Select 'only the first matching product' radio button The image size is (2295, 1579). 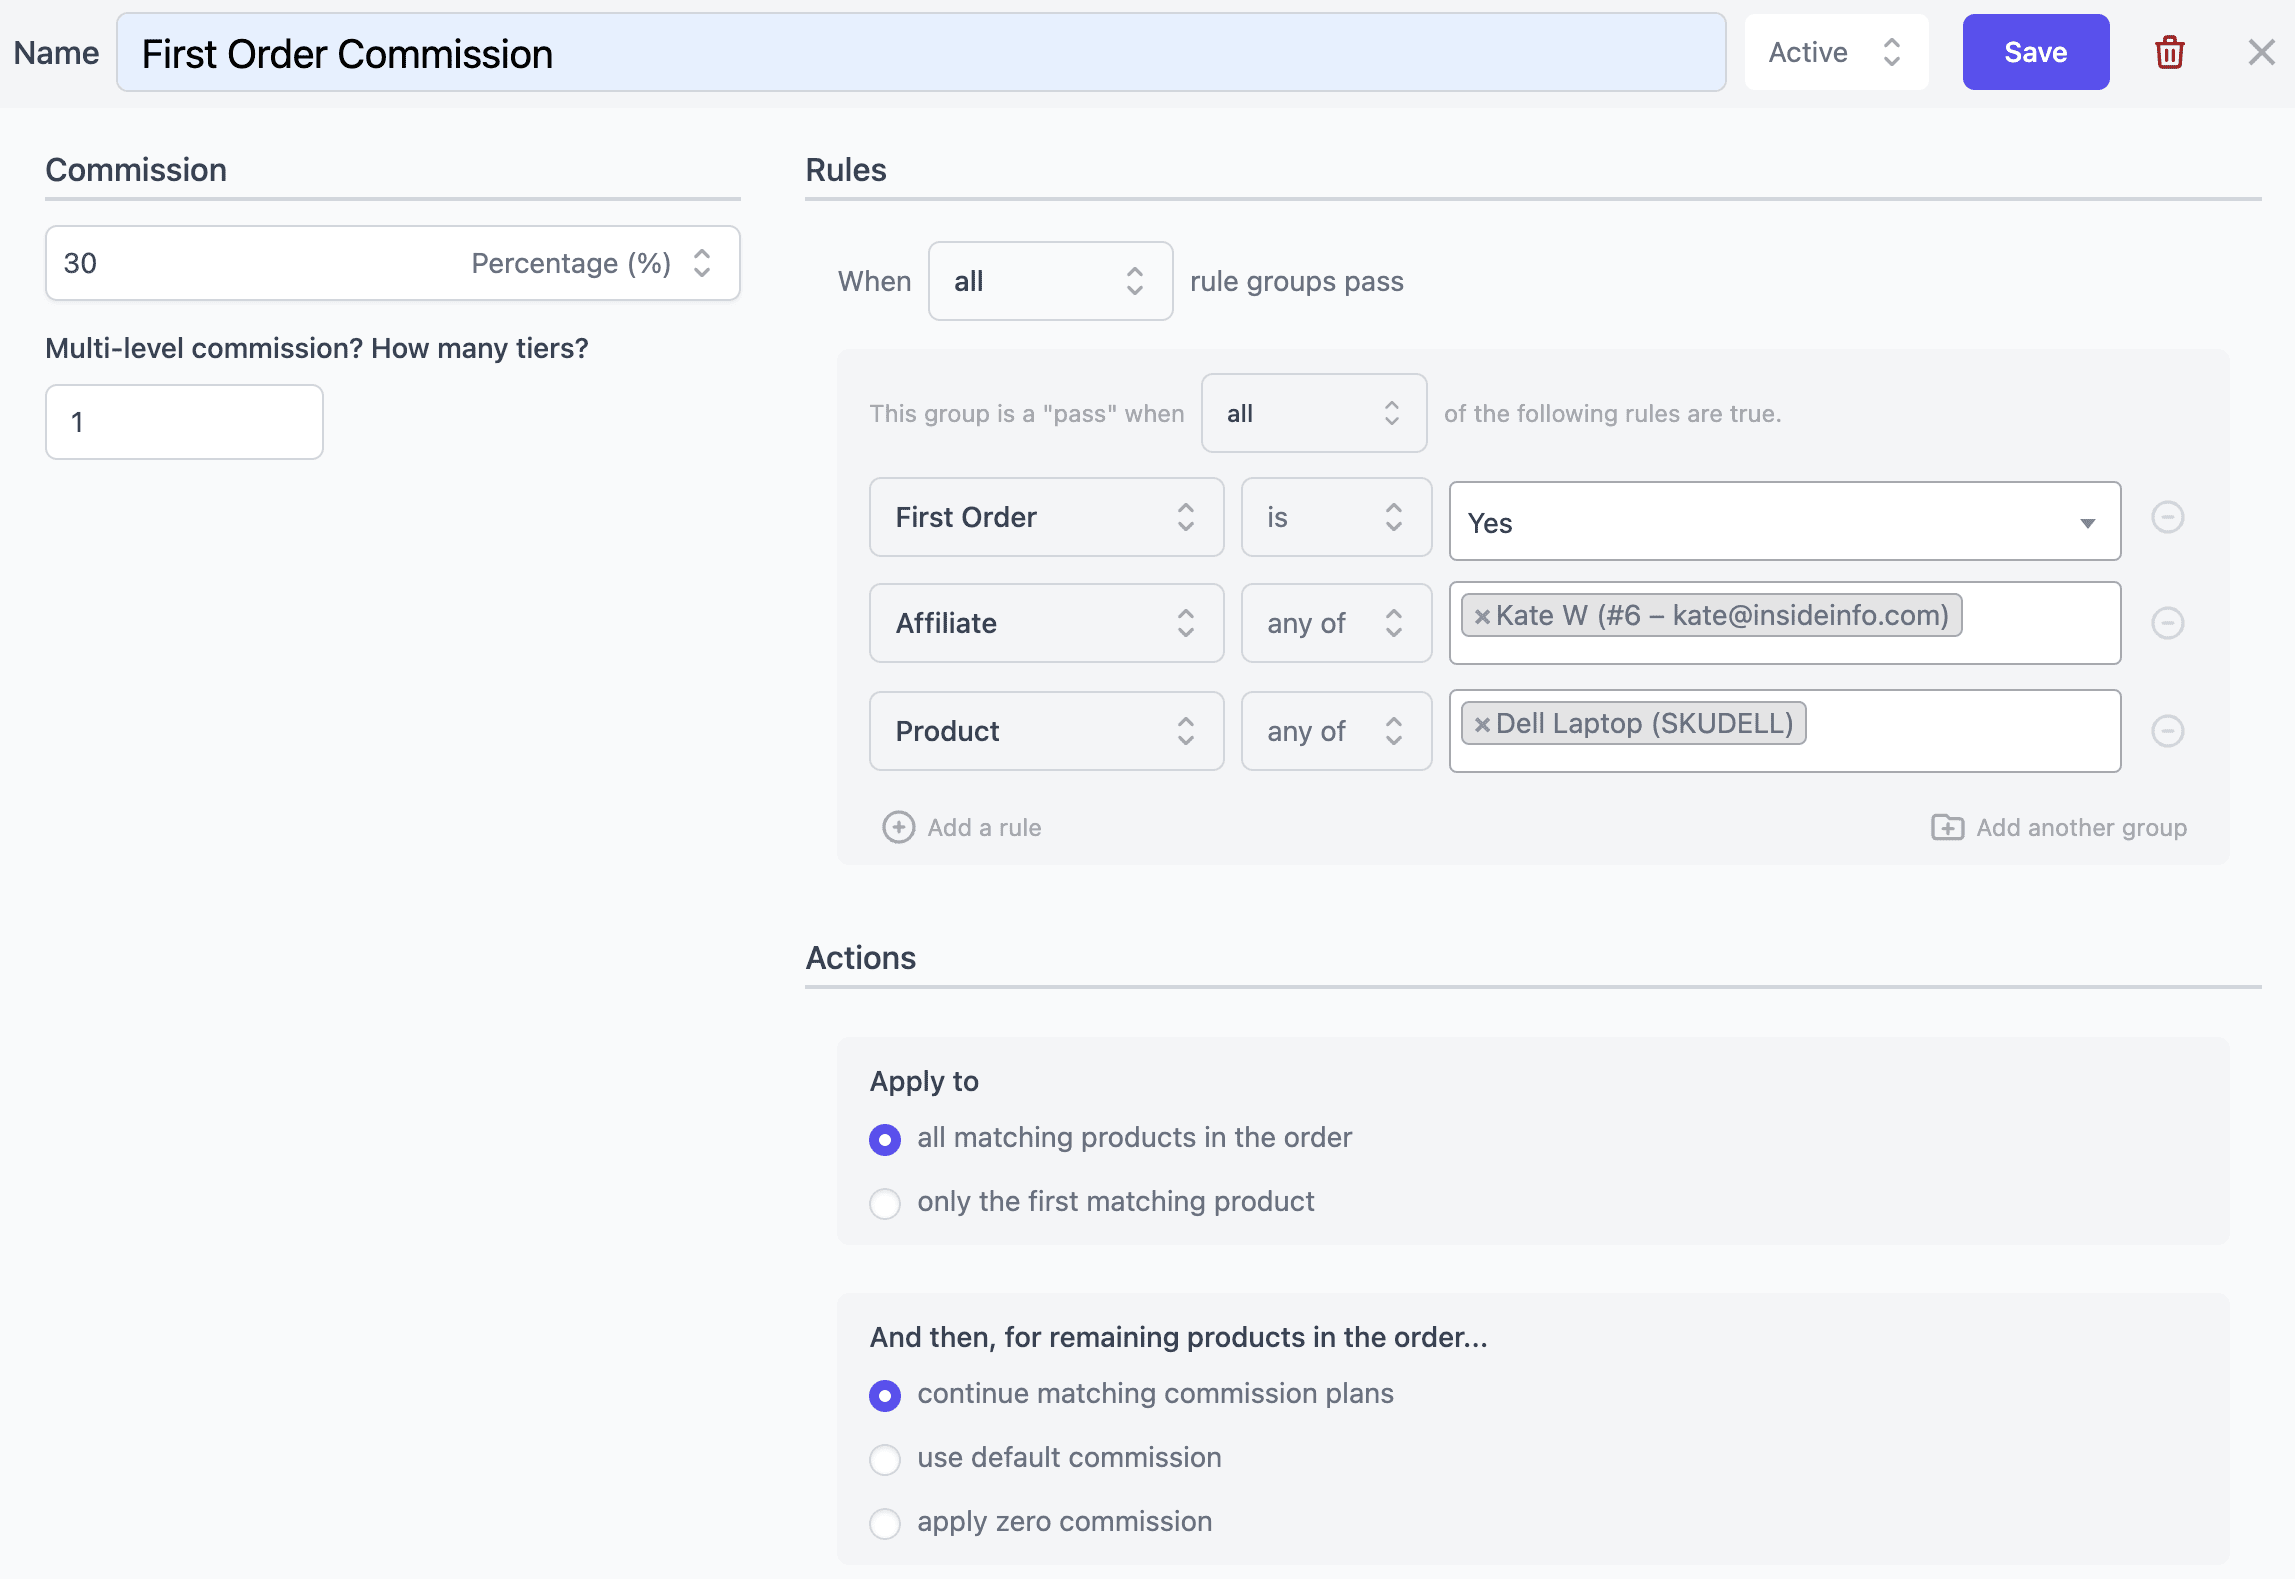tap(884, 1200)
